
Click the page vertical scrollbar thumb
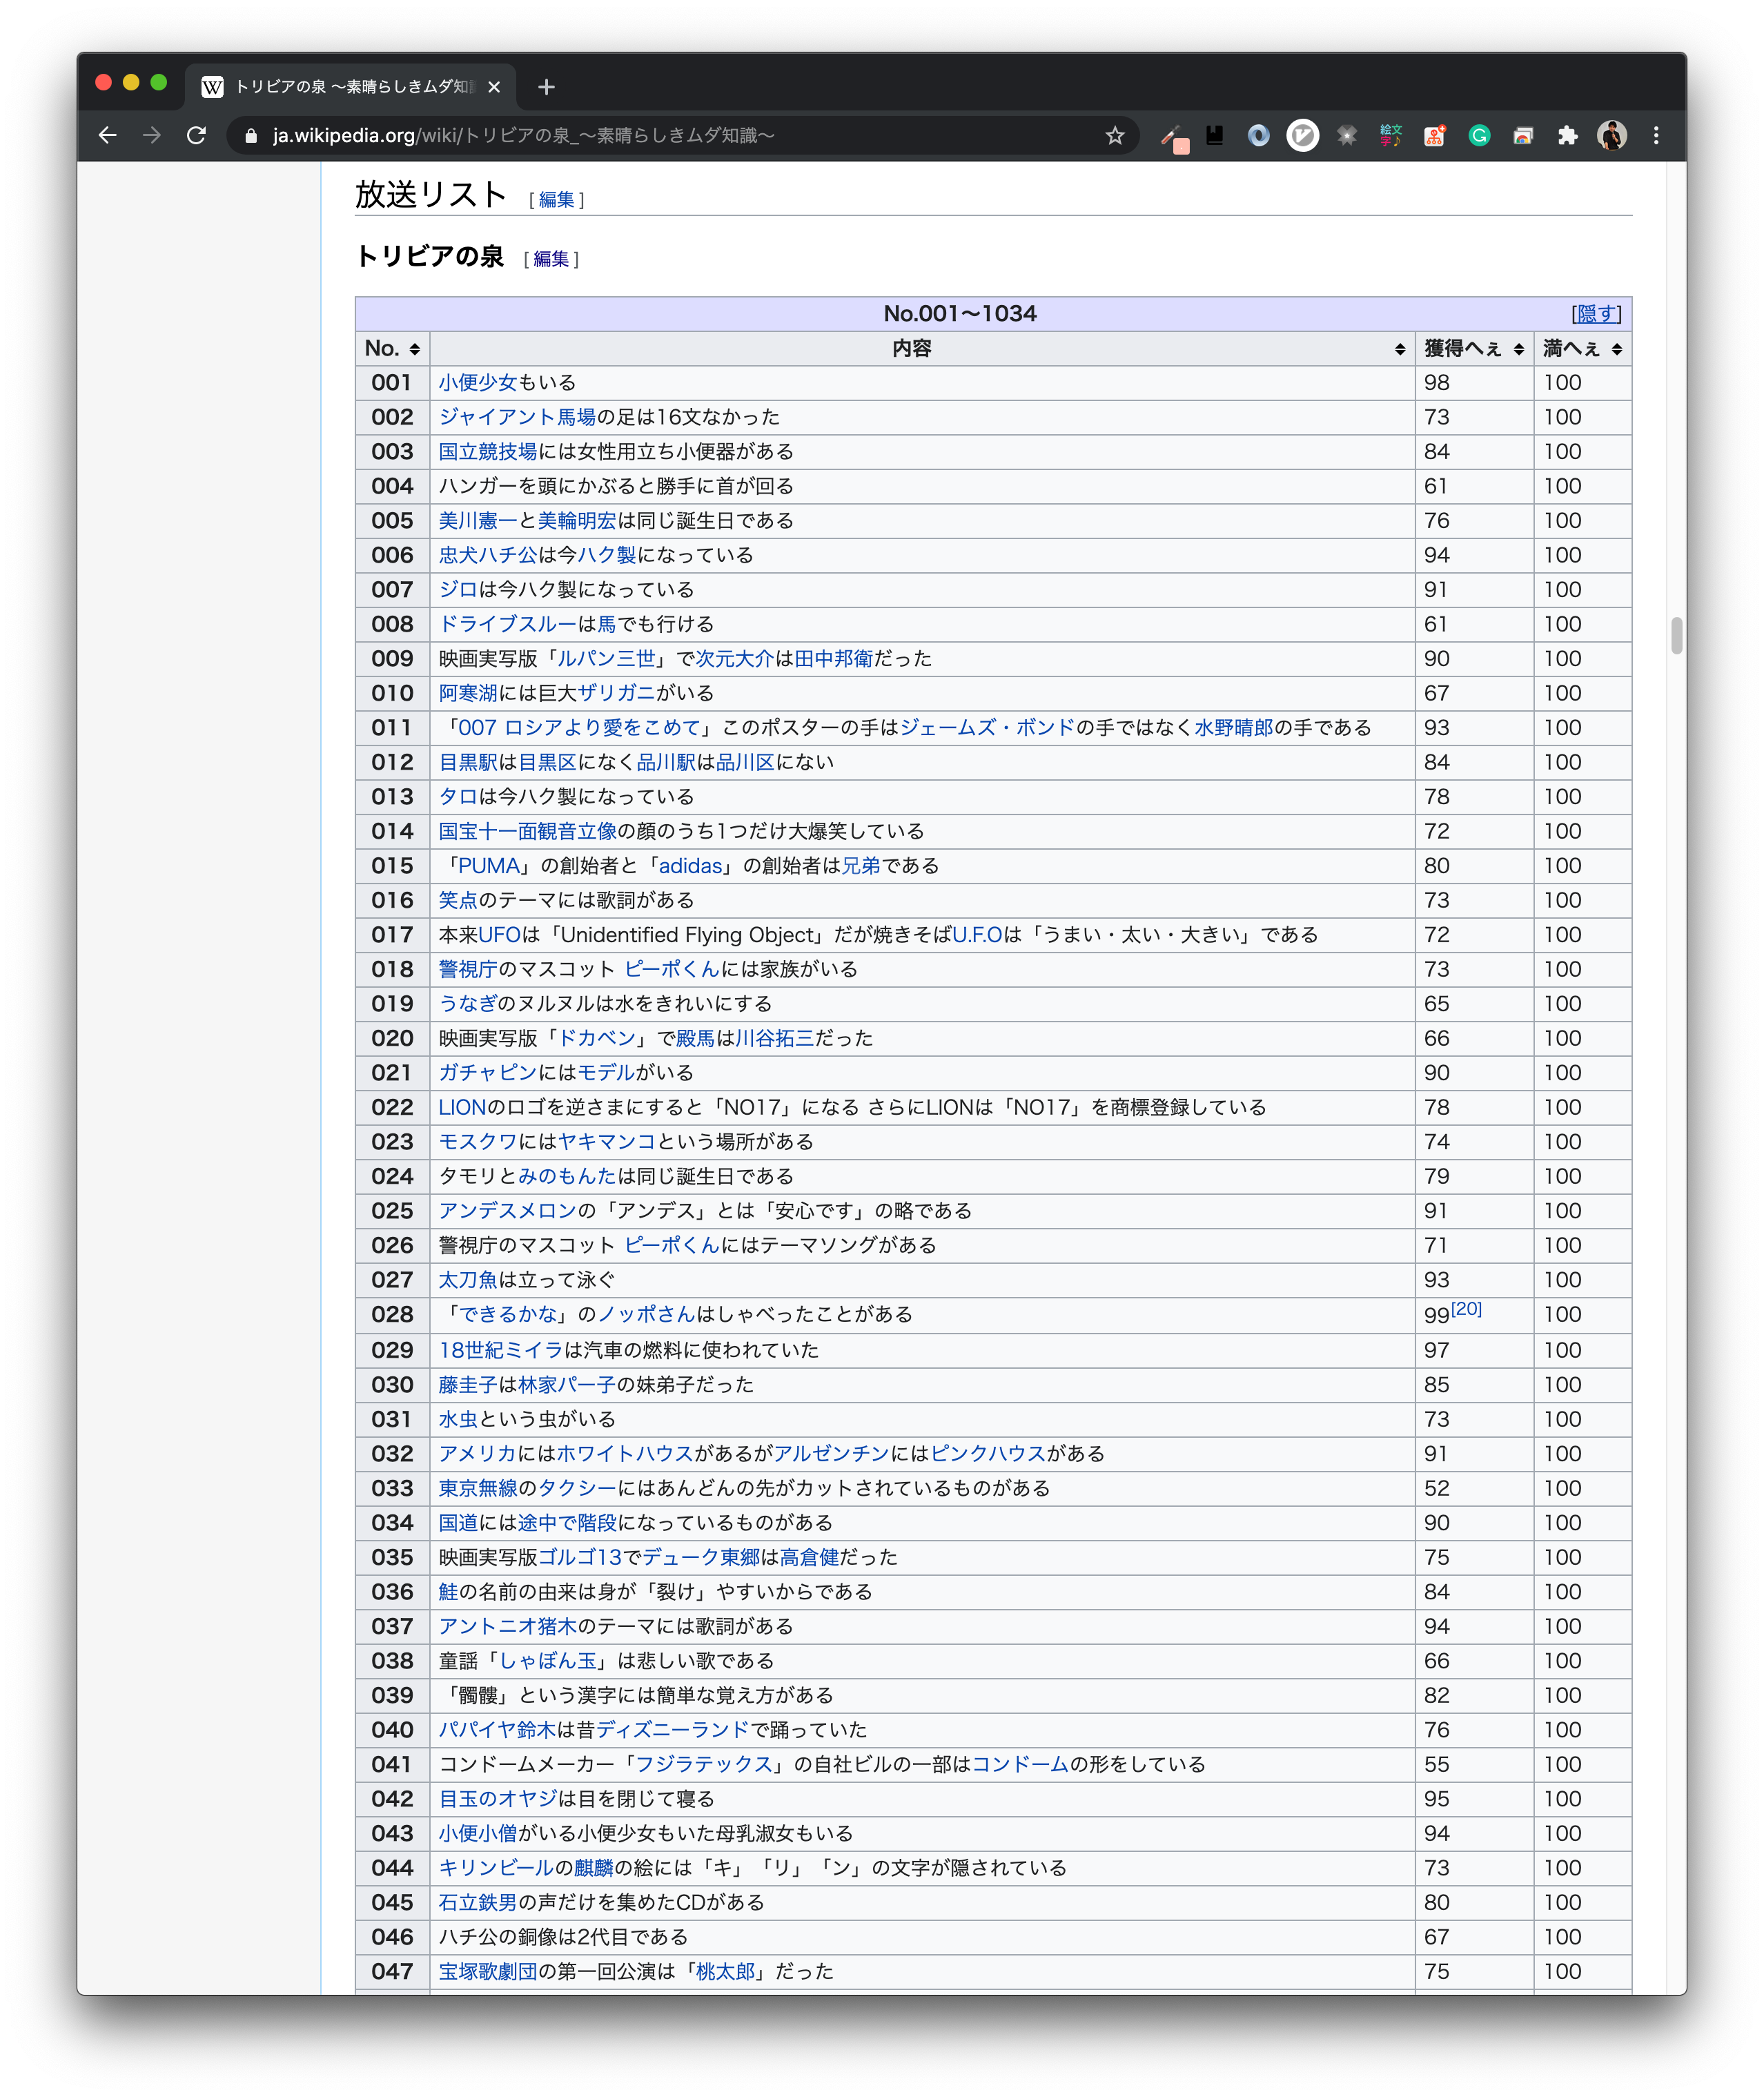(1676, 636)
